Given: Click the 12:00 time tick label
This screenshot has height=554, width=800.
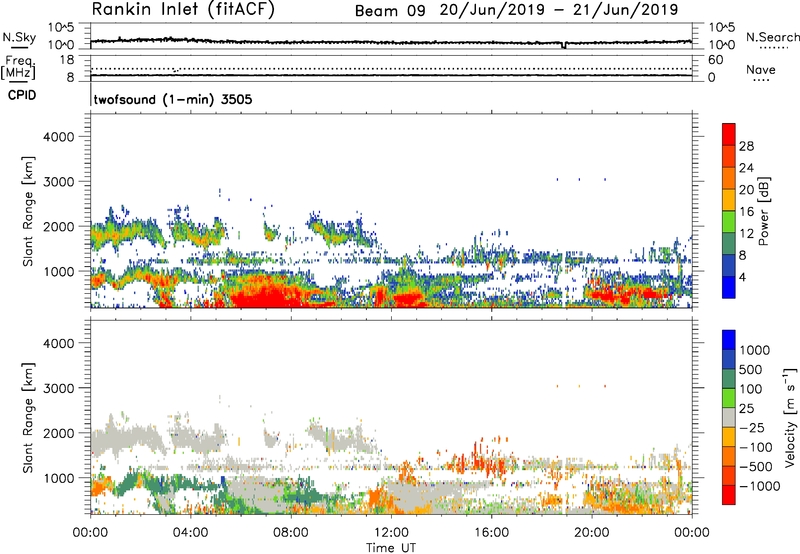Looking at the screenshot, I should click(x=391, y=533).
